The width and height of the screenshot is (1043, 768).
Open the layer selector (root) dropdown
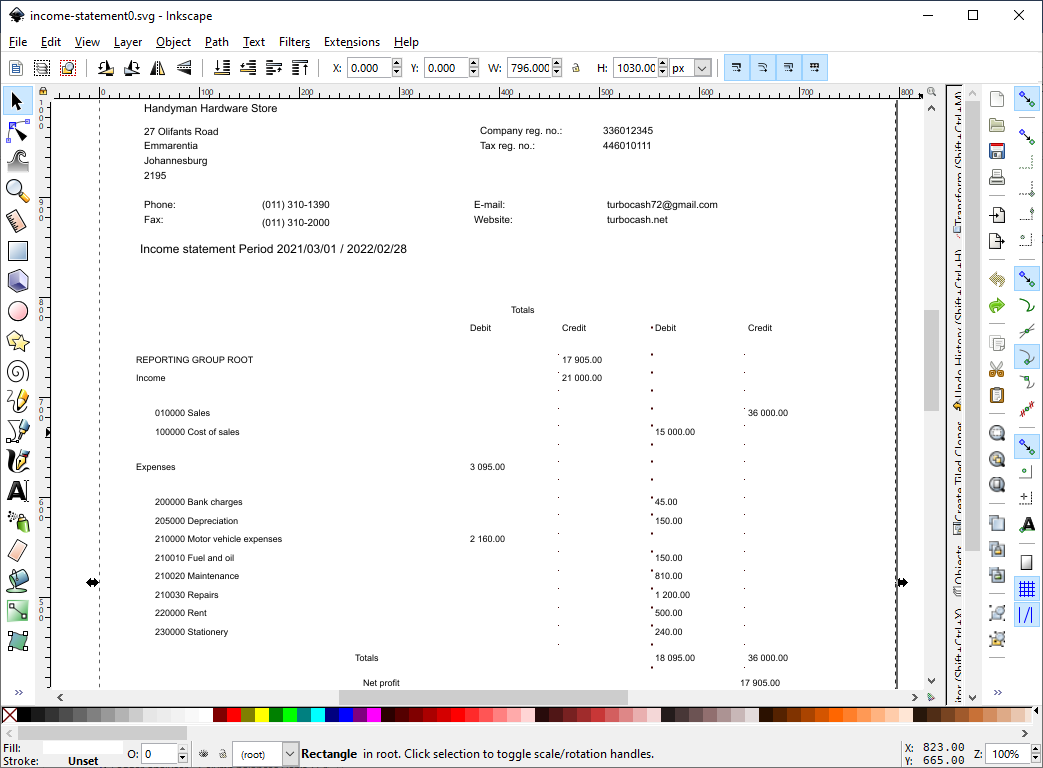290,754
